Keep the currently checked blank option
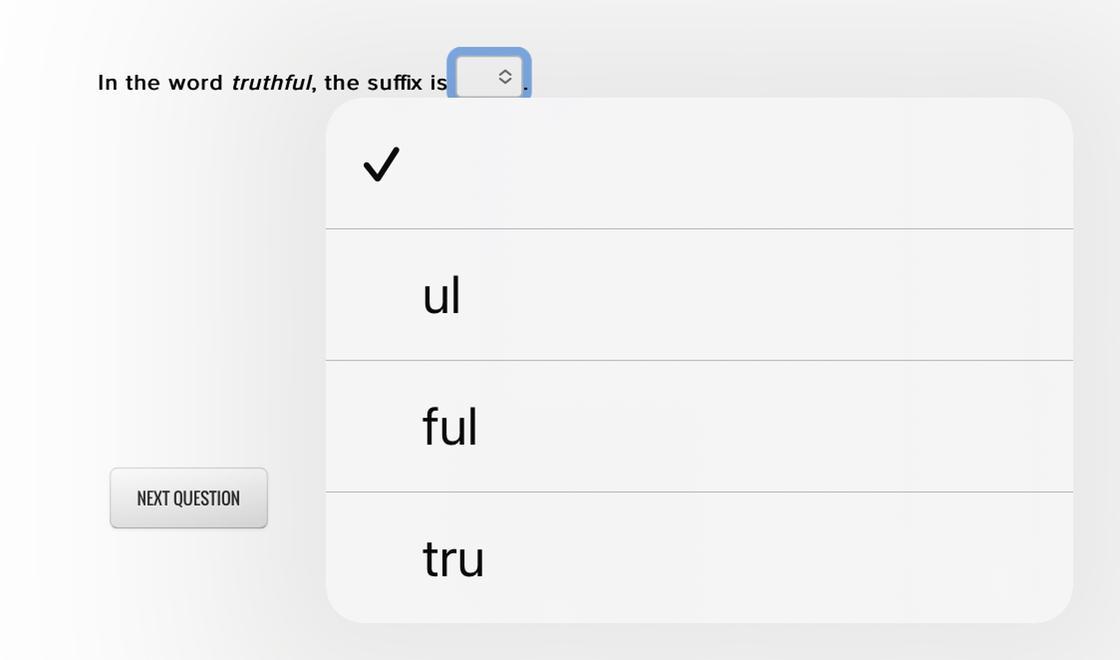 699,164
